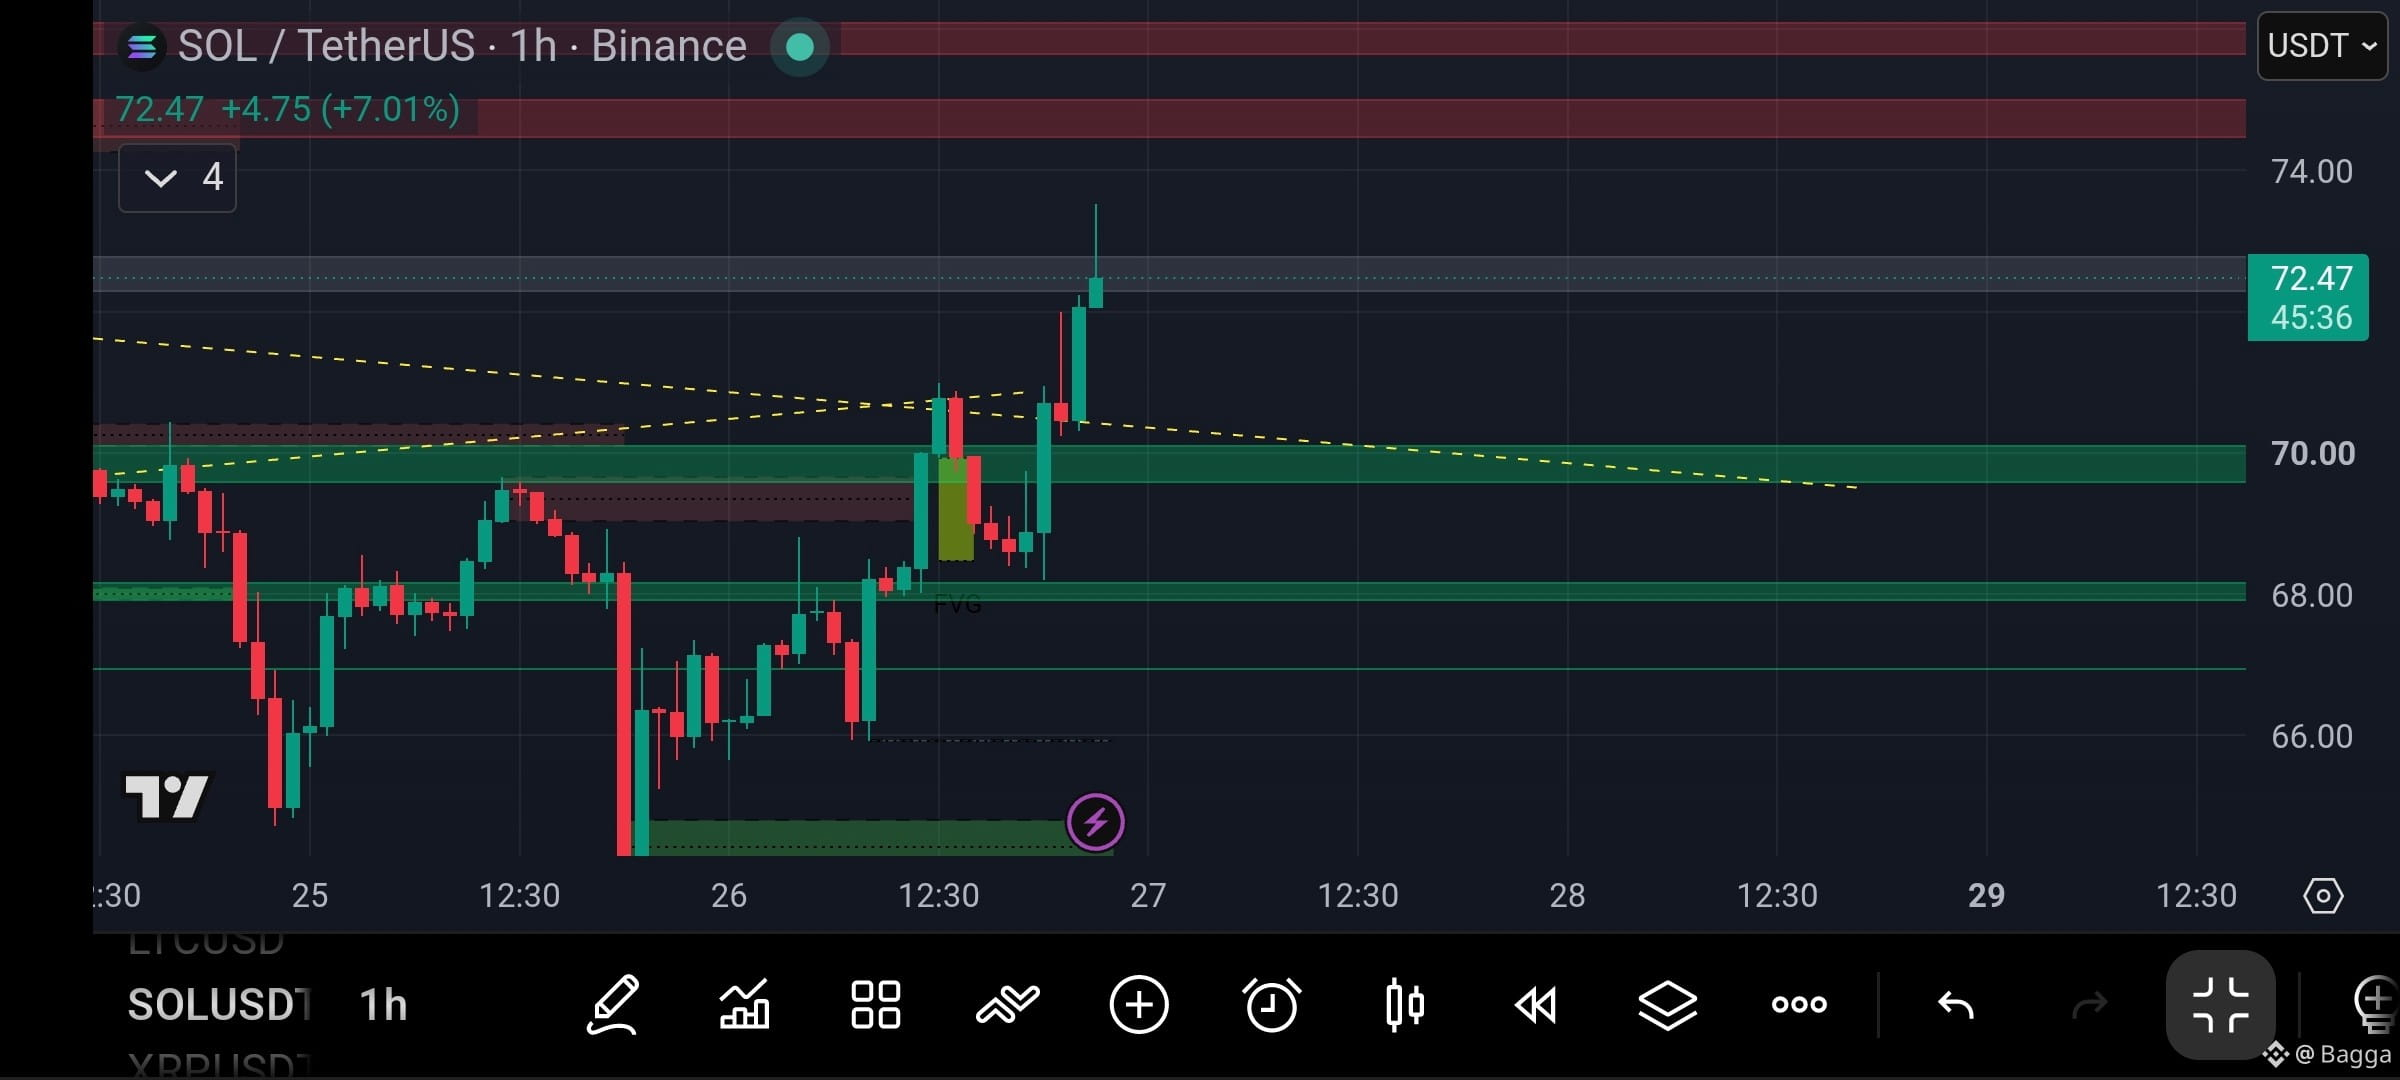Change chart type with candlestick icon
Viewport: 2400px width, 1080px height.
[1404, 1004]
